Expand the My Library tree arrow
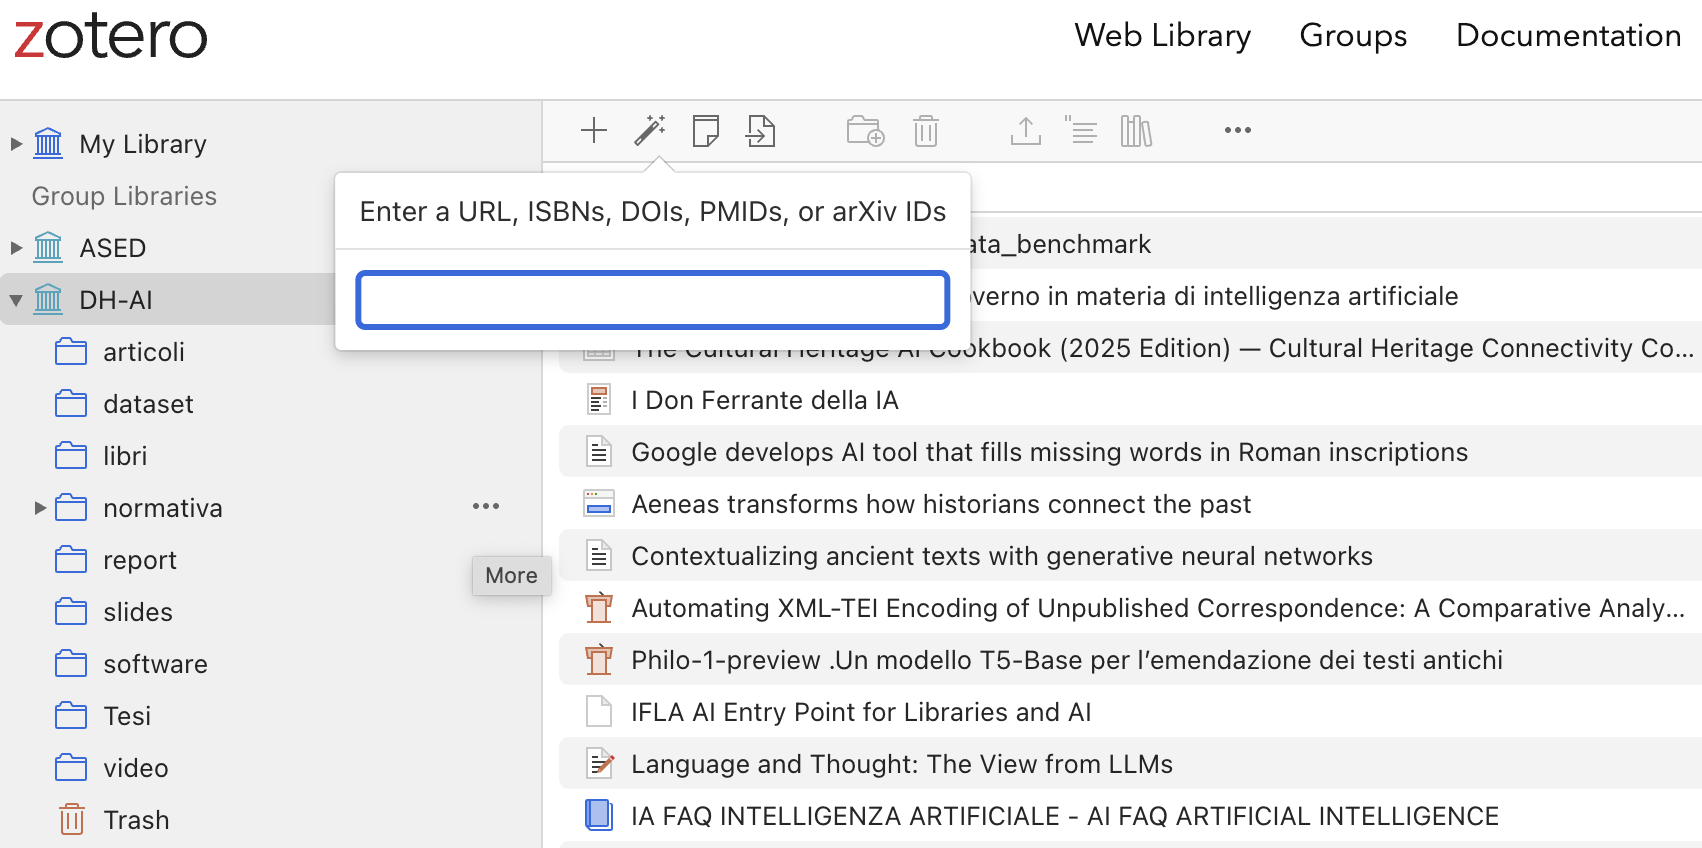Screen dimensions: 1702x848 pyautogui.click(x=16, y=143)
